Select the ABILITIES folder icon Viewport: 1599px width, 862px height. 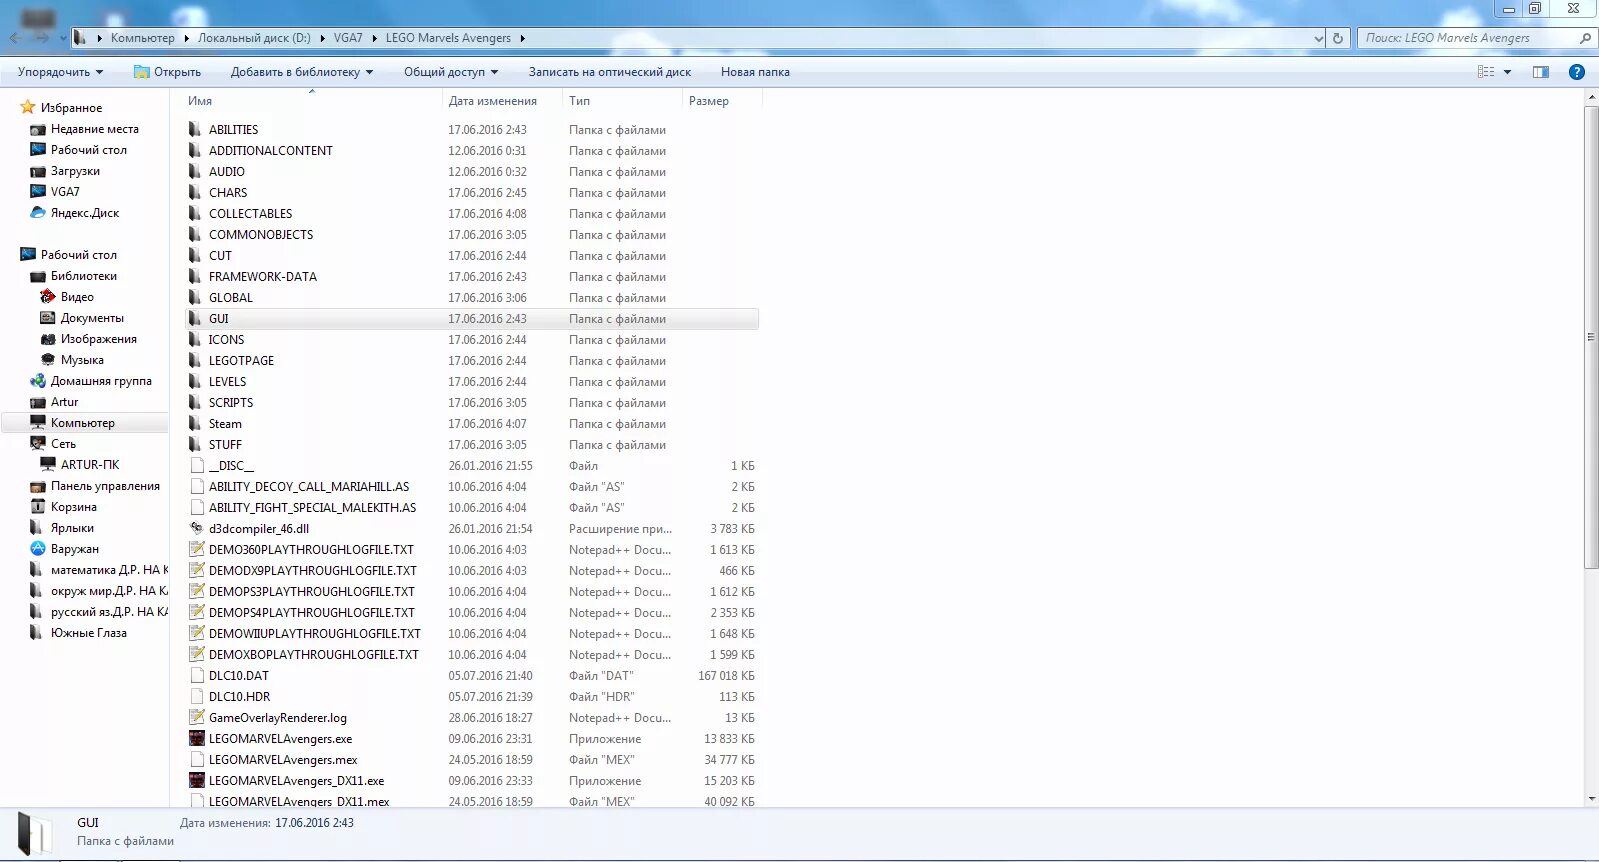point(196,130)
